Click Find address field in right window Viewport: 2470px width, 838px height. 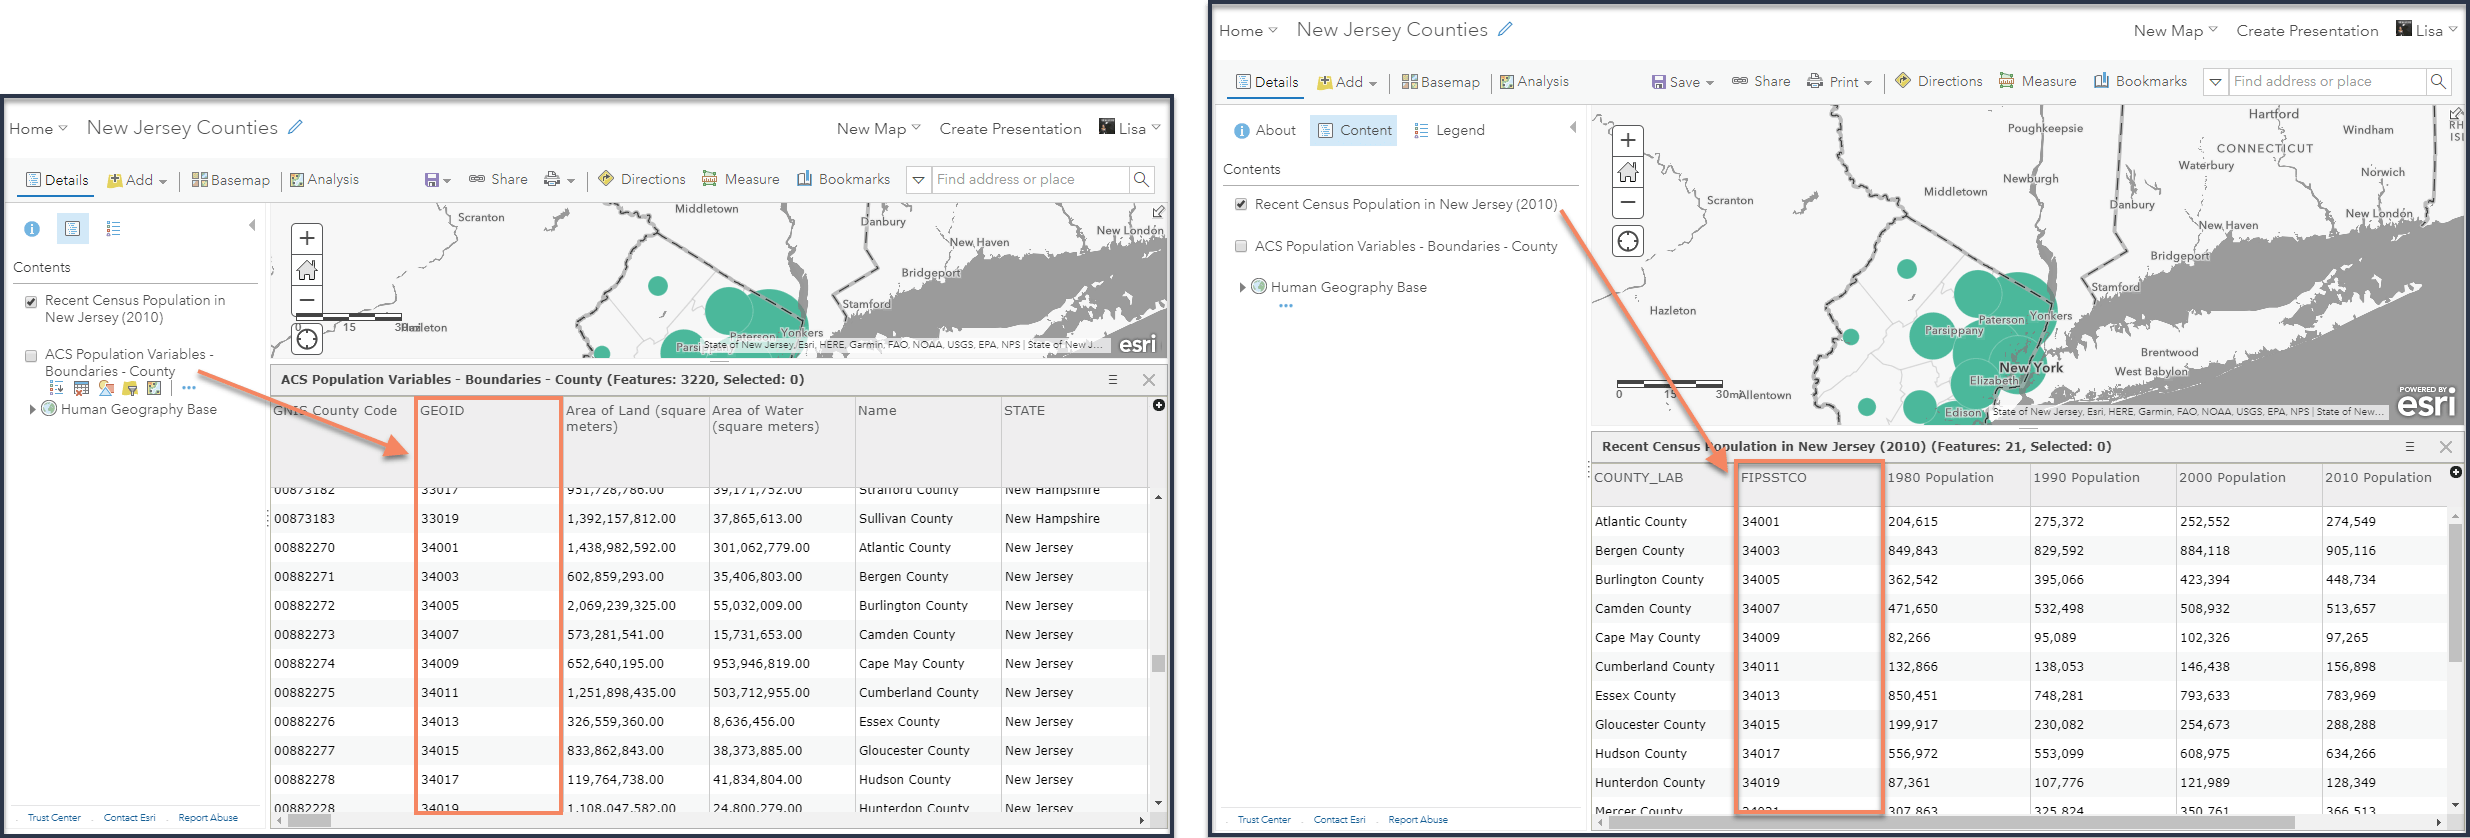click(2327, 81)
